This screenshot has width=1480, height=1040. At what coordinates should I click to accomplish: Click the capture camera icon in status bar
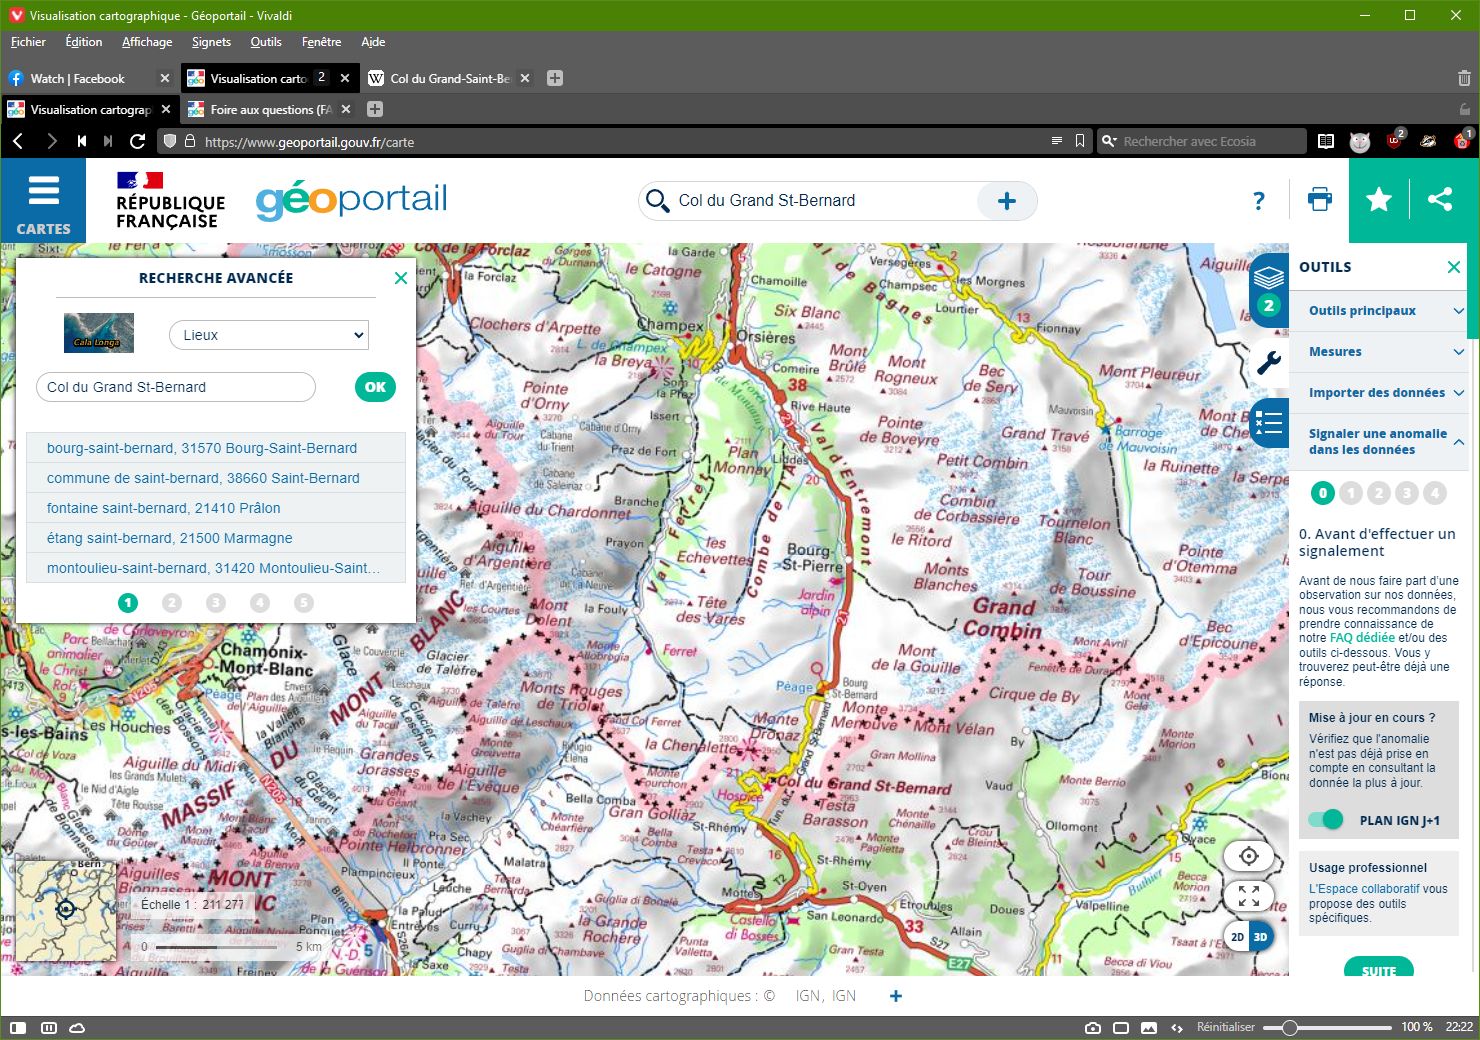1093,1027
